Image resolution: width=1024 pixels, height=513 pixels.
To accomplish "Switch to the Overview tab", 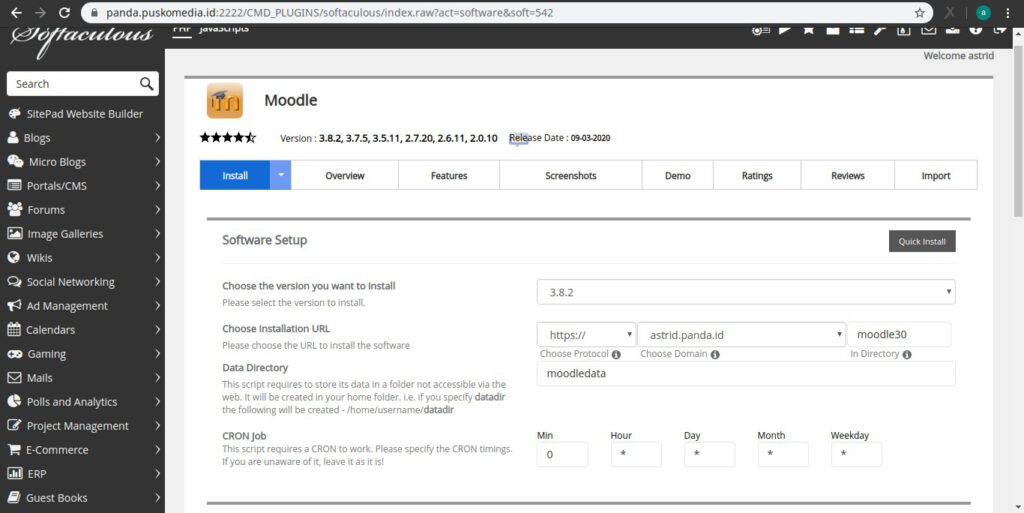I will (x=345, y=175).
